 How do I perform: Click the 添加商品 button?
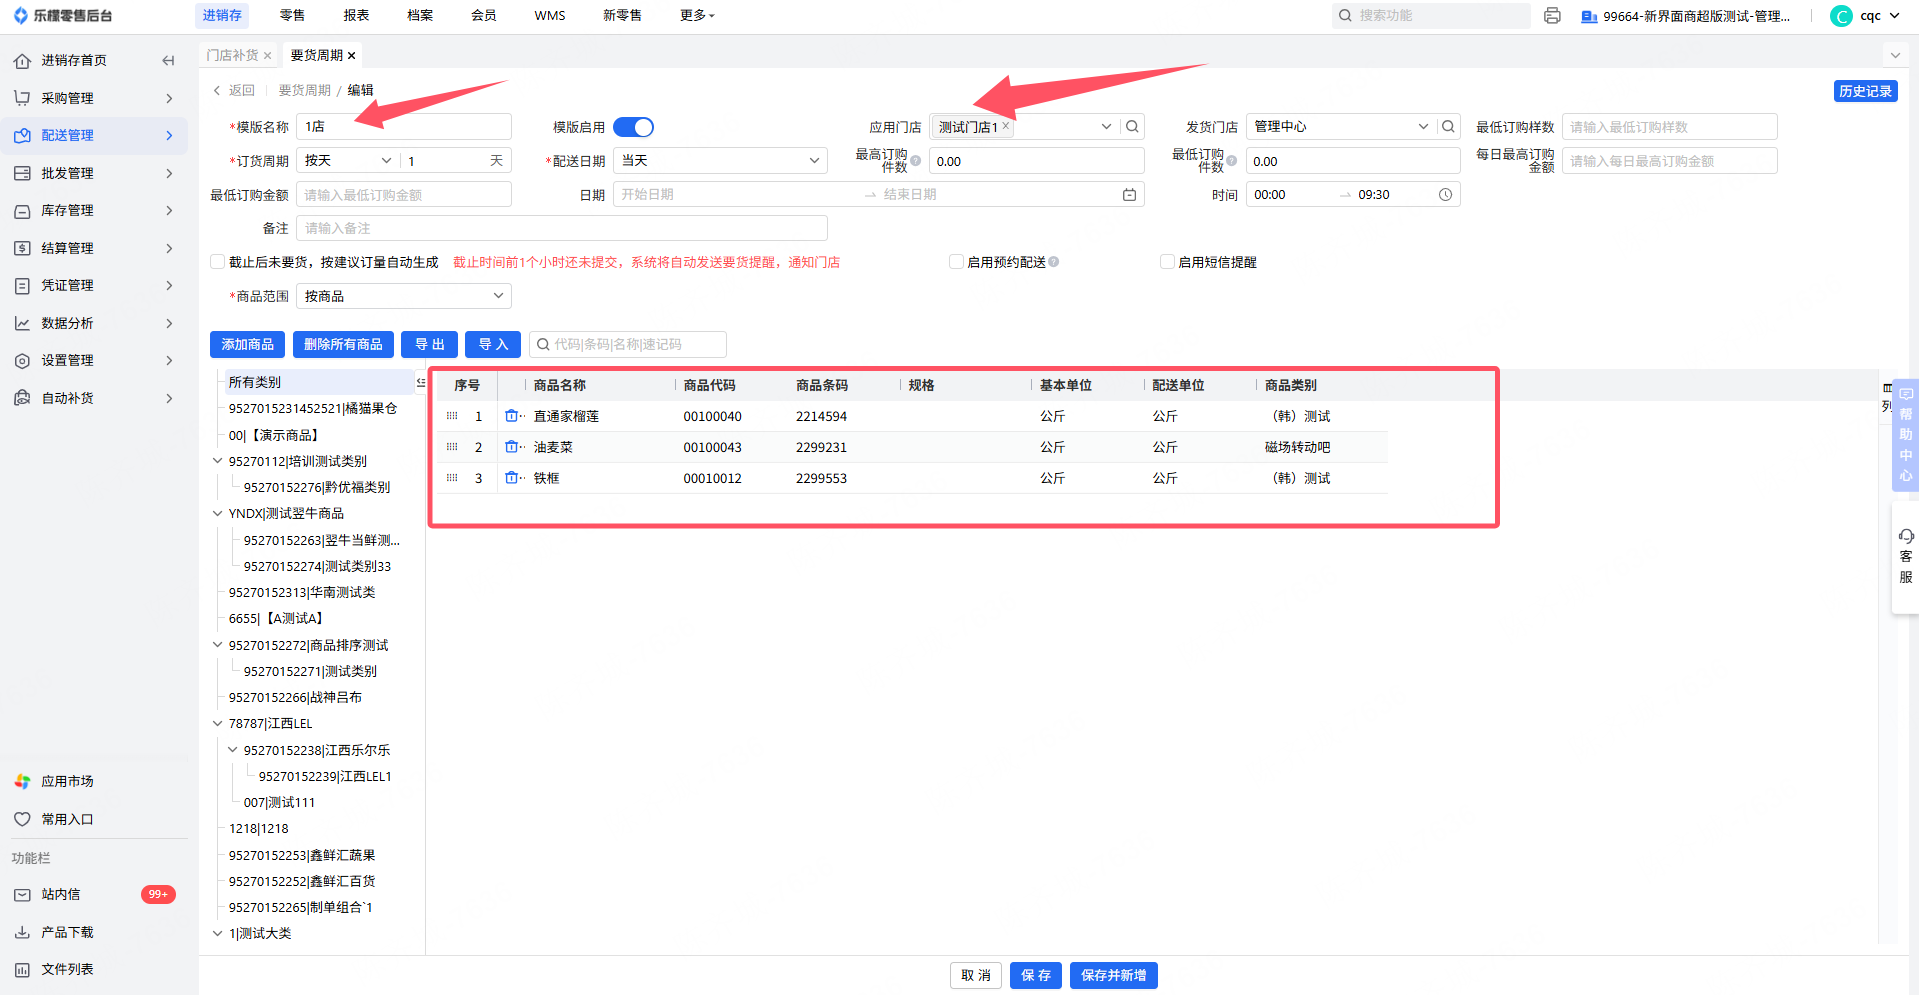point(248,345)
